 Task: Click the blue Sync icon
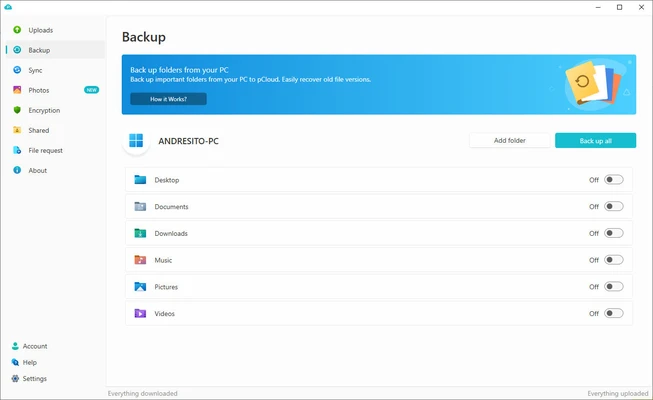click(17, 70)
